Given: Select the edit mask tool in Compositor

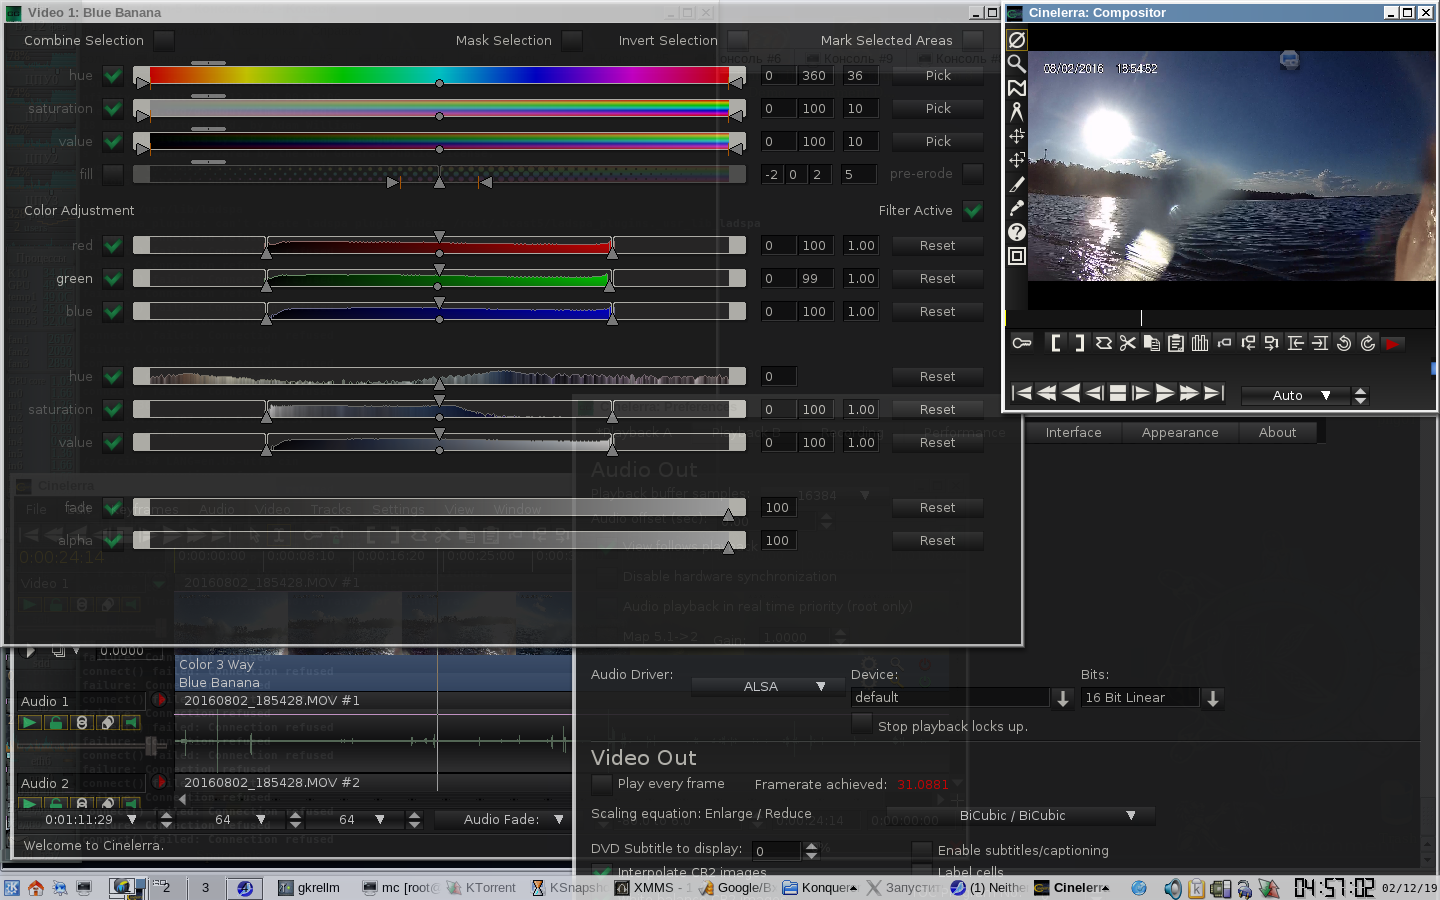Looking at the screenshot, I should tap(1017, 88).
